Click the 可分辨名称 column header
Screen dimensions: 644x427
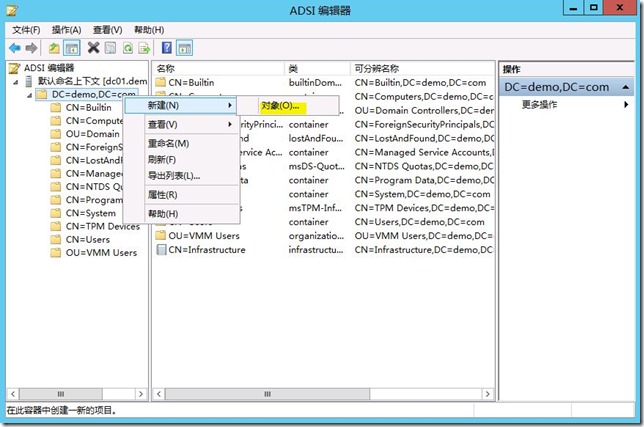[422, 68]
